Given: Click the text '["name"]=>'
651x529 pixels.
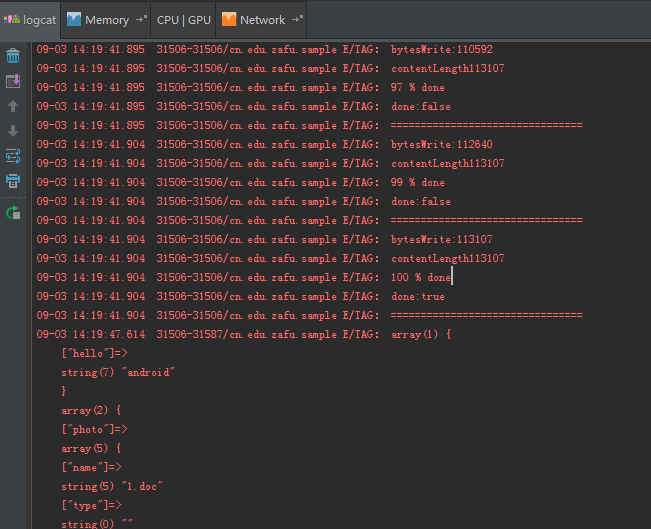Looking at the screenshot, I should 91,468.
